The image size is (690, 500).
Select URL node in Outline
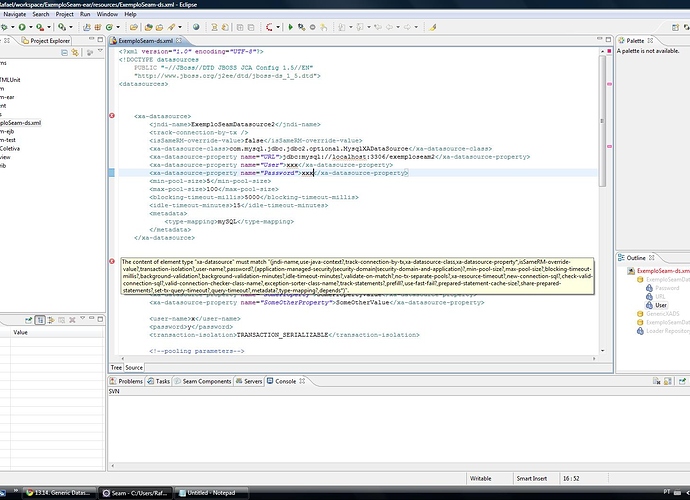pyautogui.click(x=660, y=297)
